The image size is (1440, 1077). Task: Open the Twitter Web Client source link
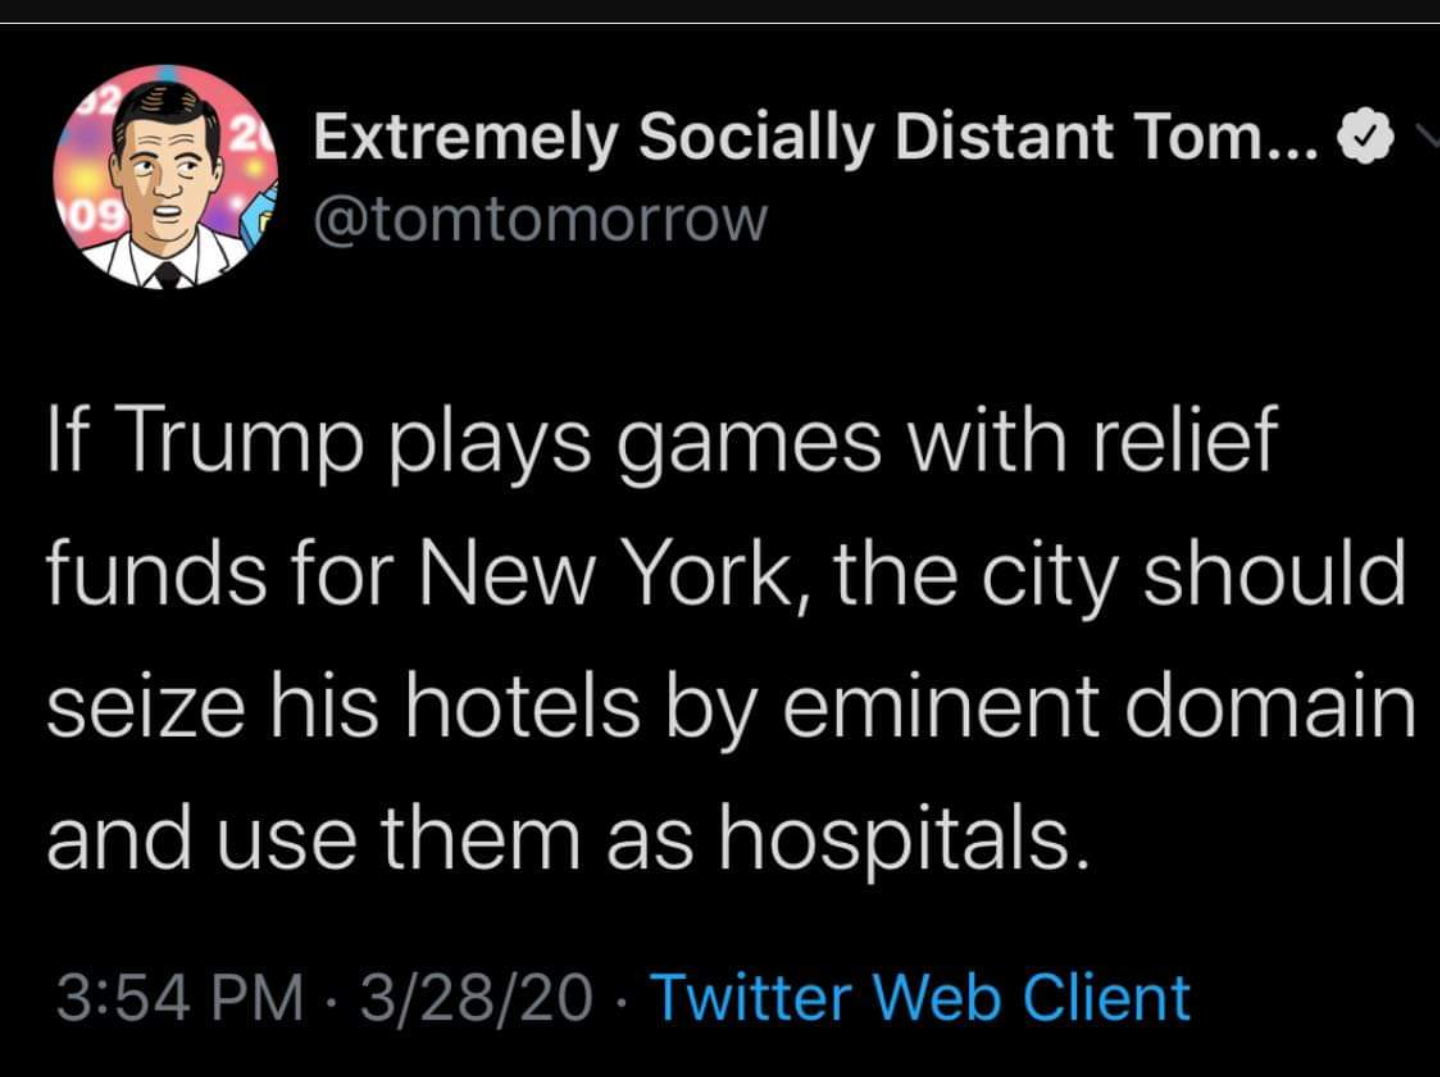[x=921, y=998]
